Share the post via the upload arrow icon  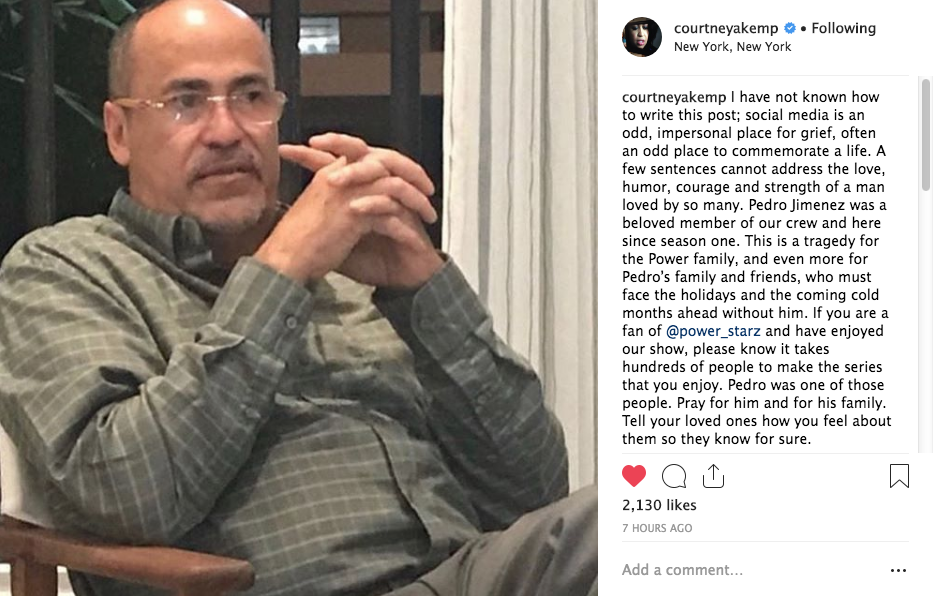click(713, 476)
